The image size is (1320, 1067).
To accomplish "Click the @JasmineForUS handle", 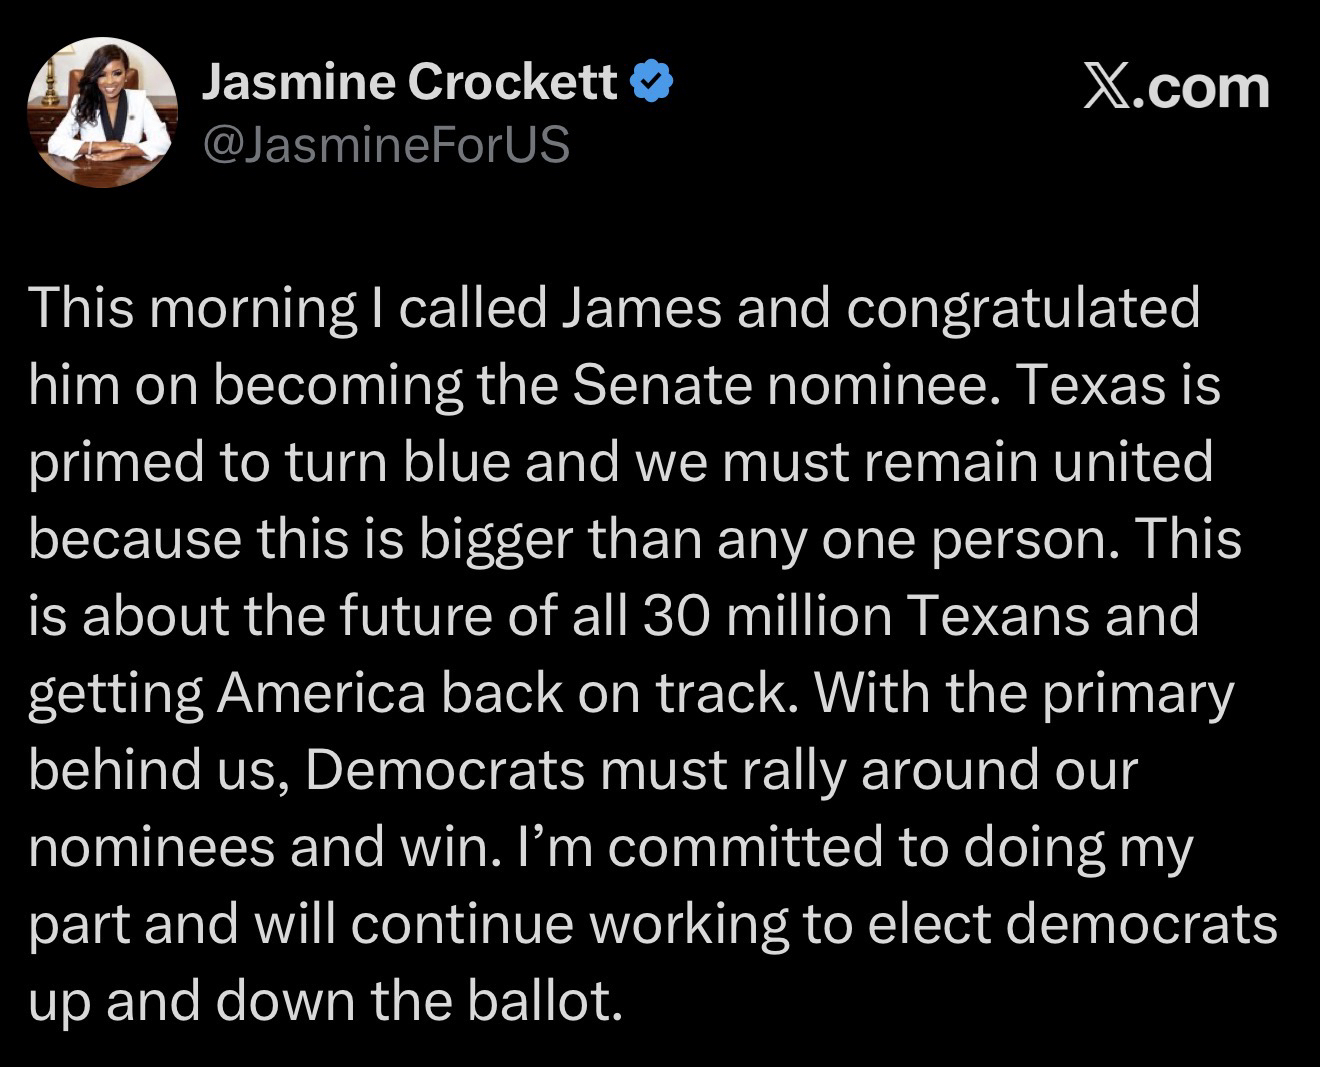I will point(386,145).
